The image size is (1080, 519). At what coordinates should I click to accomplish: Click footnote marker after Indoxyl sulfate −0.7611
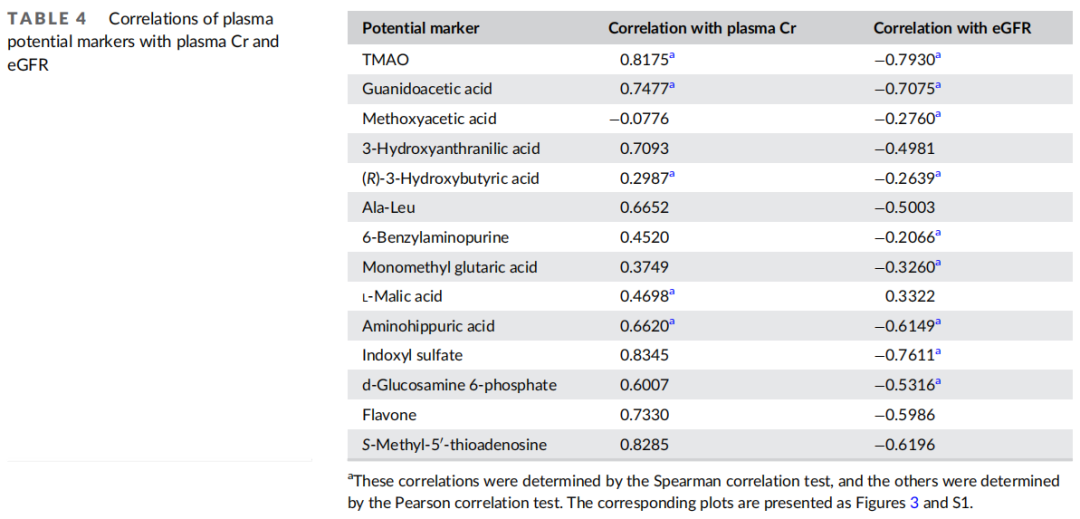click(937, 352)
